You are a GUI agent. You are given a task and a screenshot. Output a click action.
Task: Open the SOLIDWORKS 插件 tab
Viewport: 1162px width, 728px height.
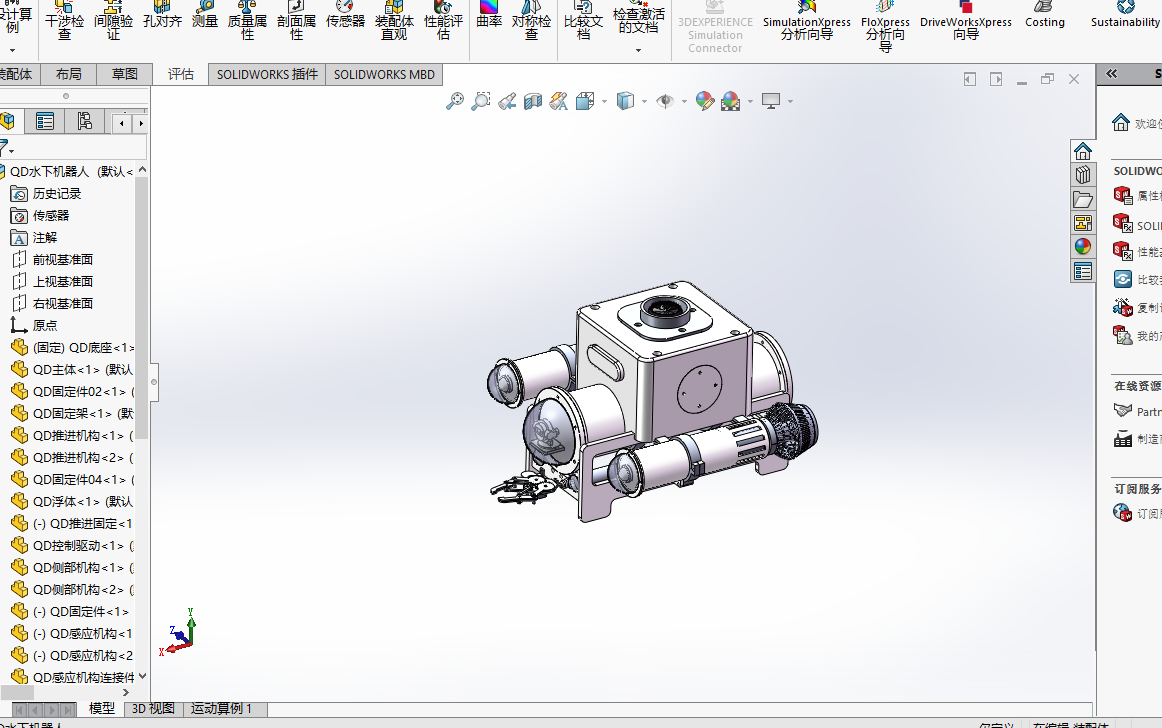[x=267, y=74]
